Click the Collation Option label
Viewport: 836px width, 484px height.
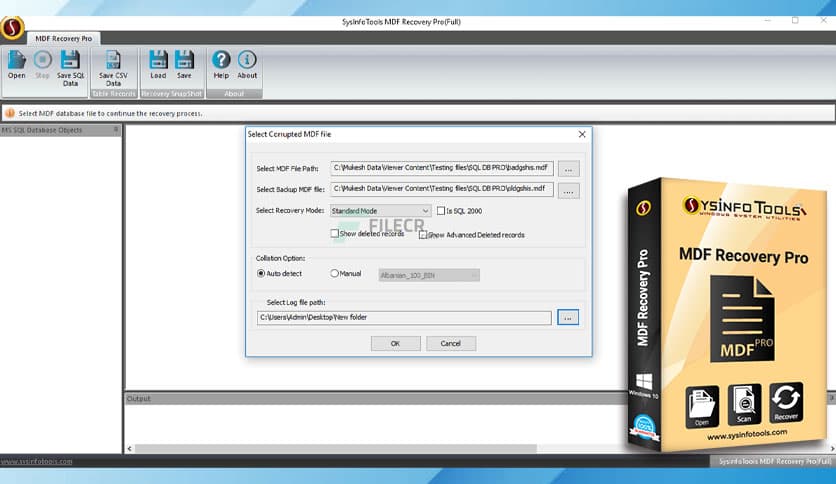280,259
